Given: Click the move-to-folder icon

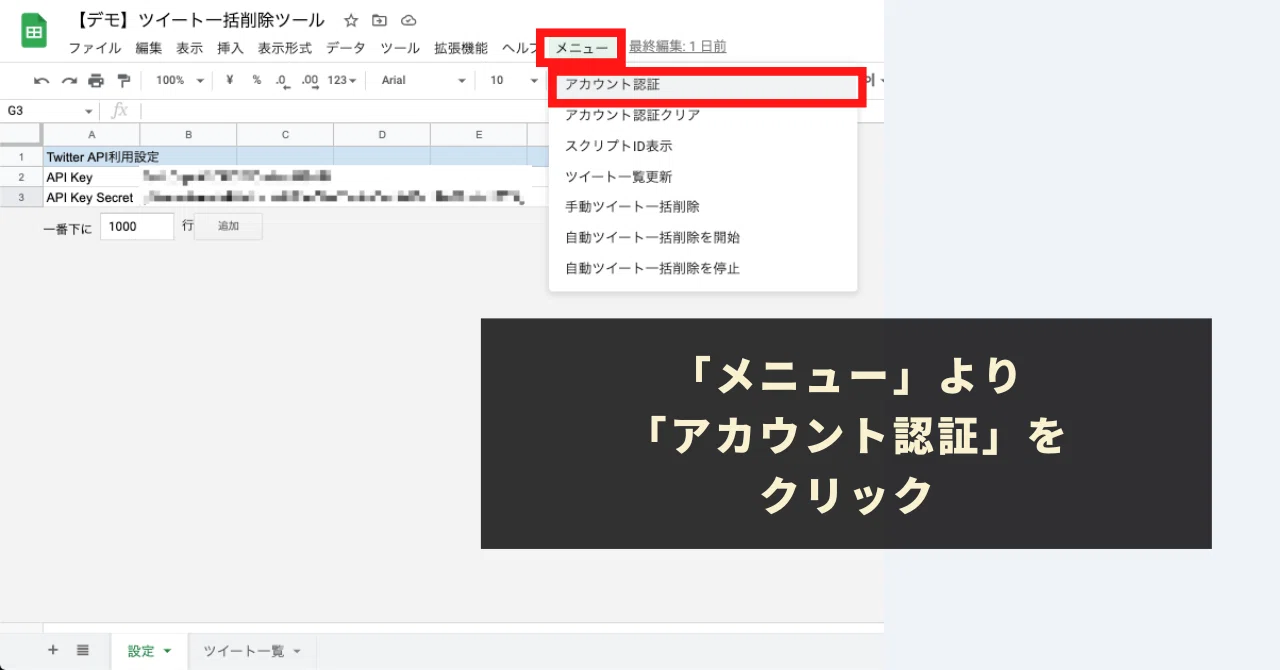Looking at the screenshot, I should 379,20.
